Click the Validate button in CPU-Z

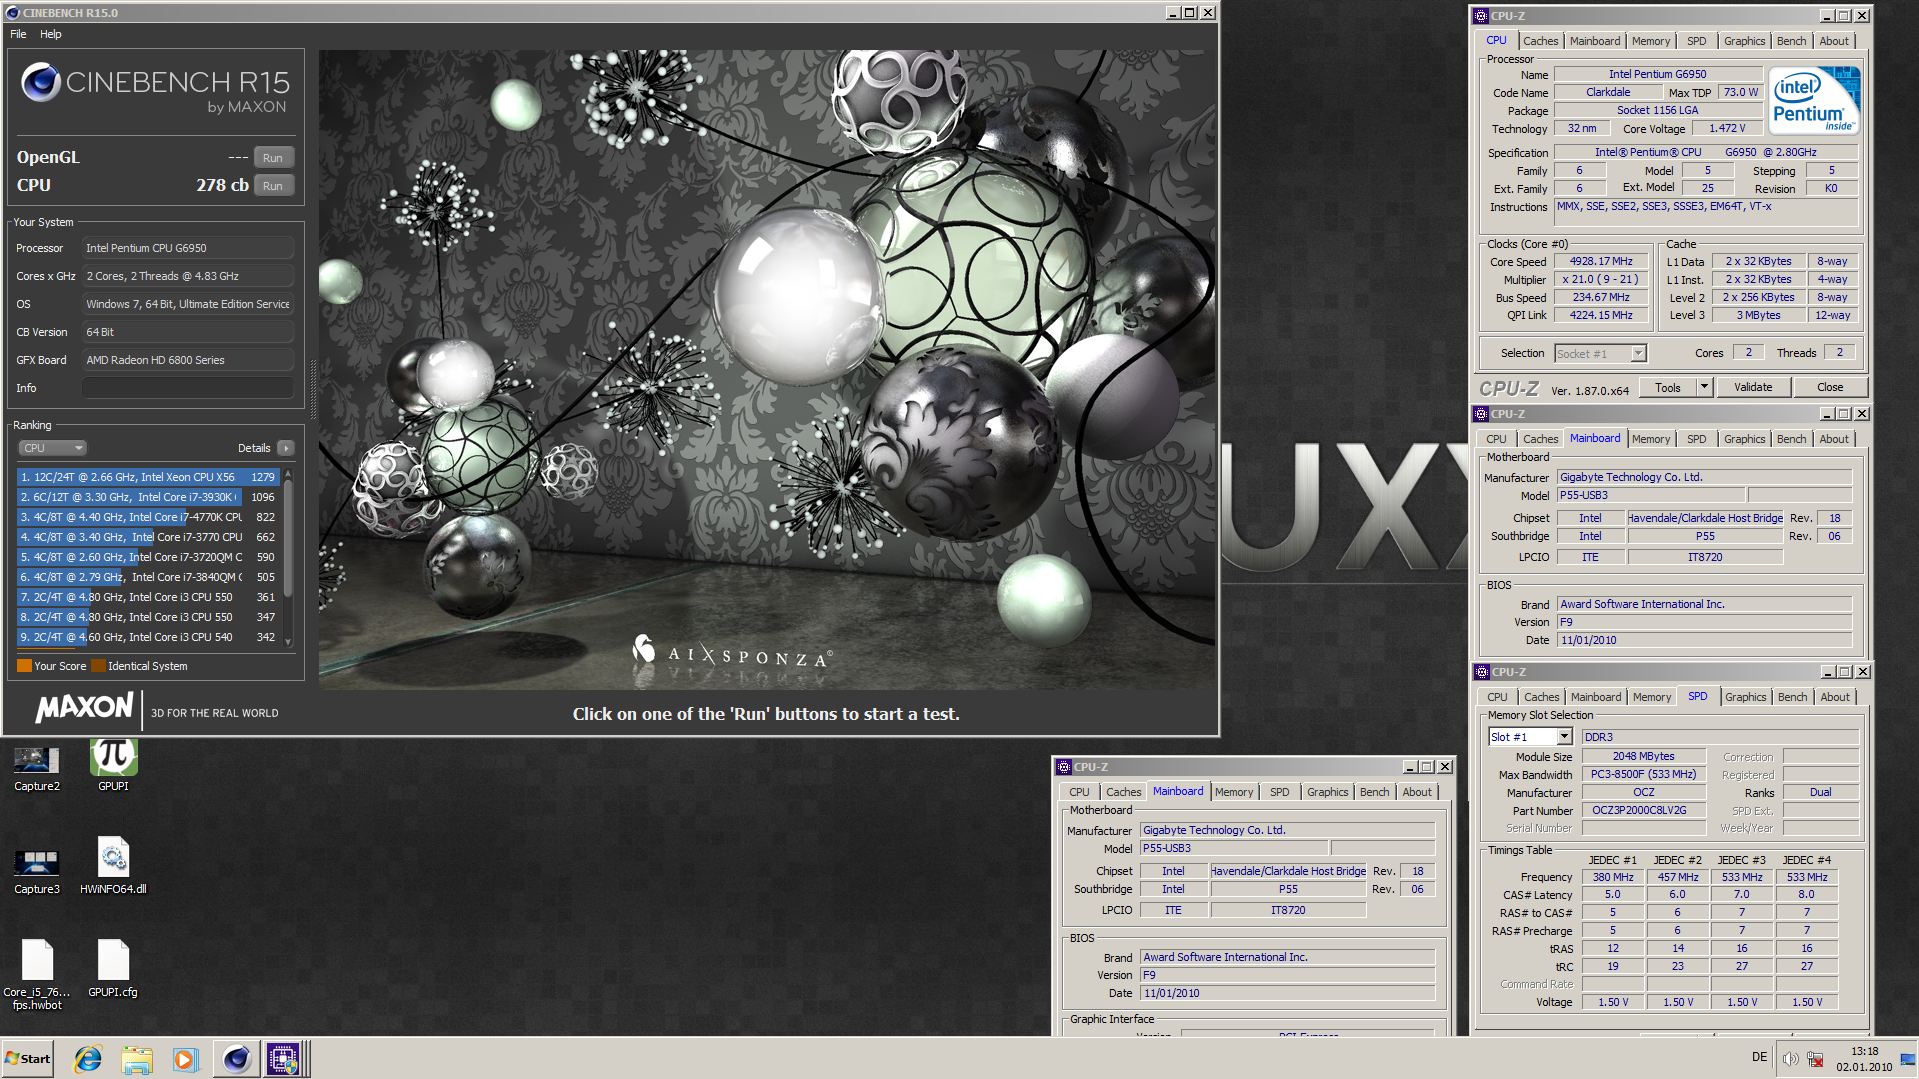tap(1752, 387)
